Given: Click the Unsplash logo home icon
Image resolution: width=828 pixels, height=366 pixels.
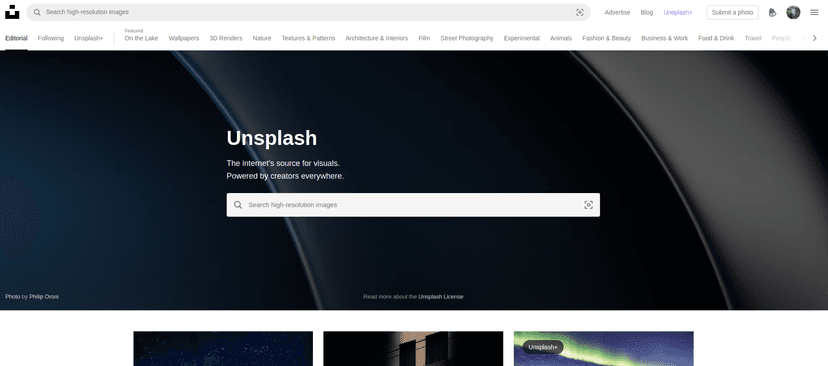Looking at the screenshot, I should click(x=12, y=12).
